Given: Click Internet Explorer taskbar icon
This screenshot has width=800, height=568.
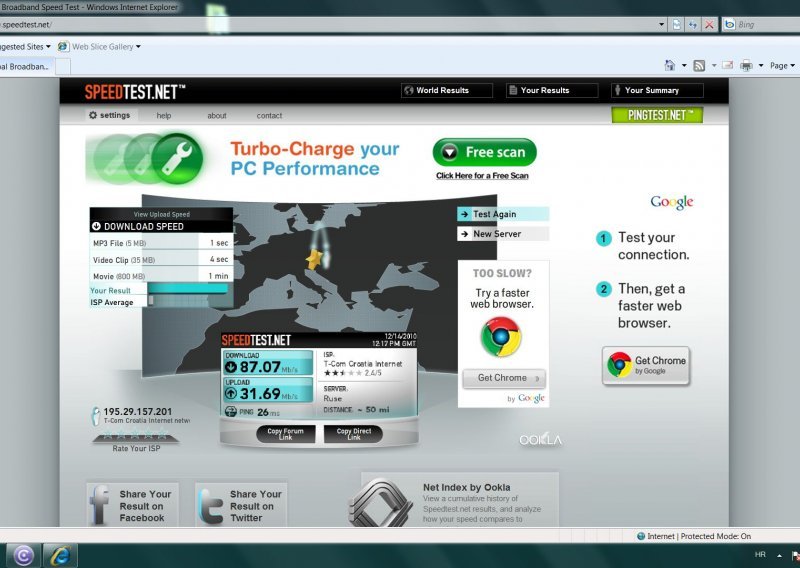Looking at the screenshot, I should [x=60, y=555].
